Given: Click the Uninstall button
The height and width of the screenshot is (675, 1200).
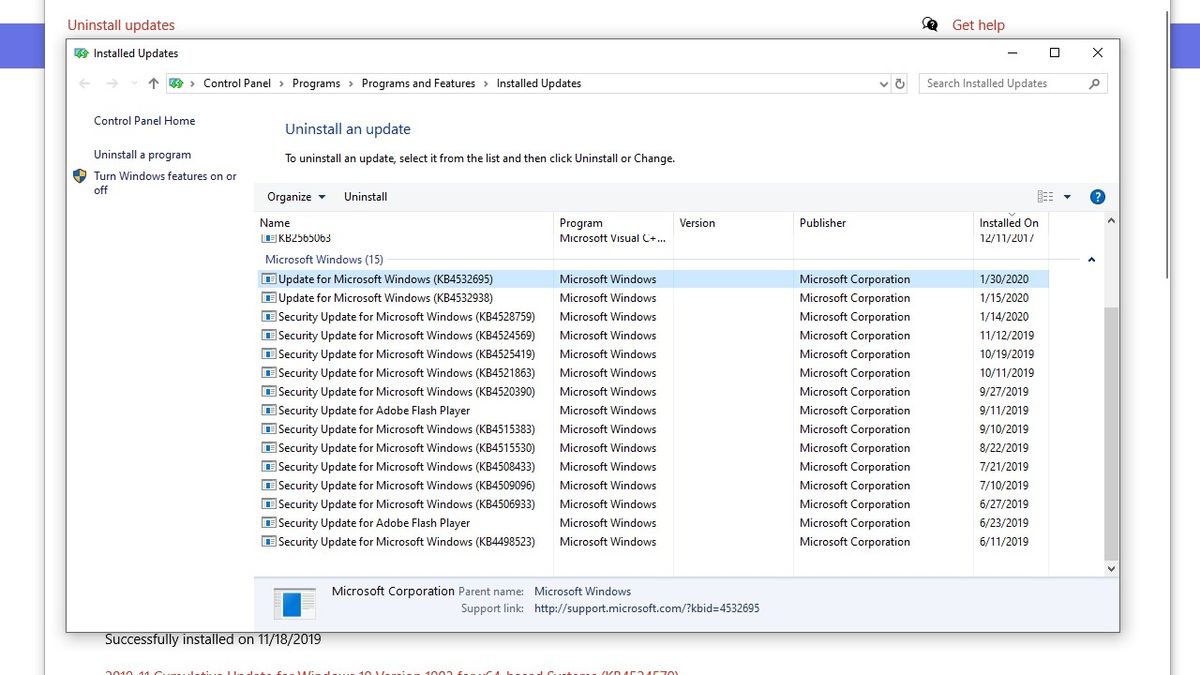Looking at the screenshot, I should pyautogui.click(x=365, y=196).
